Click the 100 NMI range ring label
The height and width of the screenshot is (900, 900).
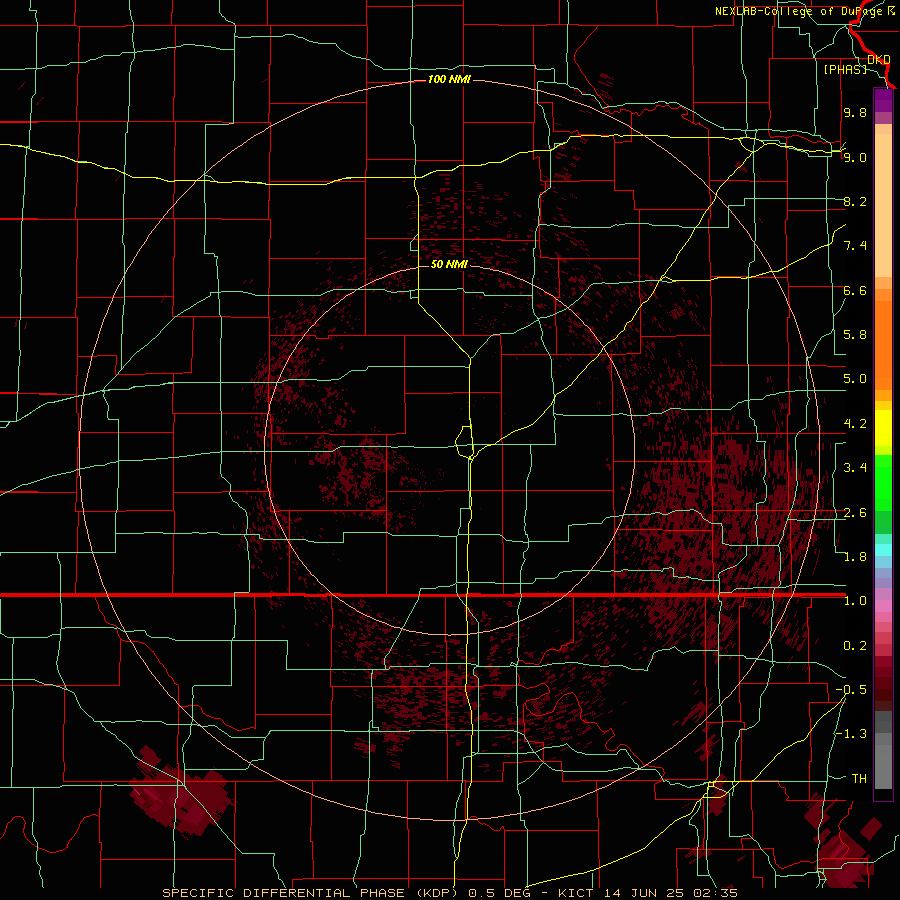tap(449, 79)
